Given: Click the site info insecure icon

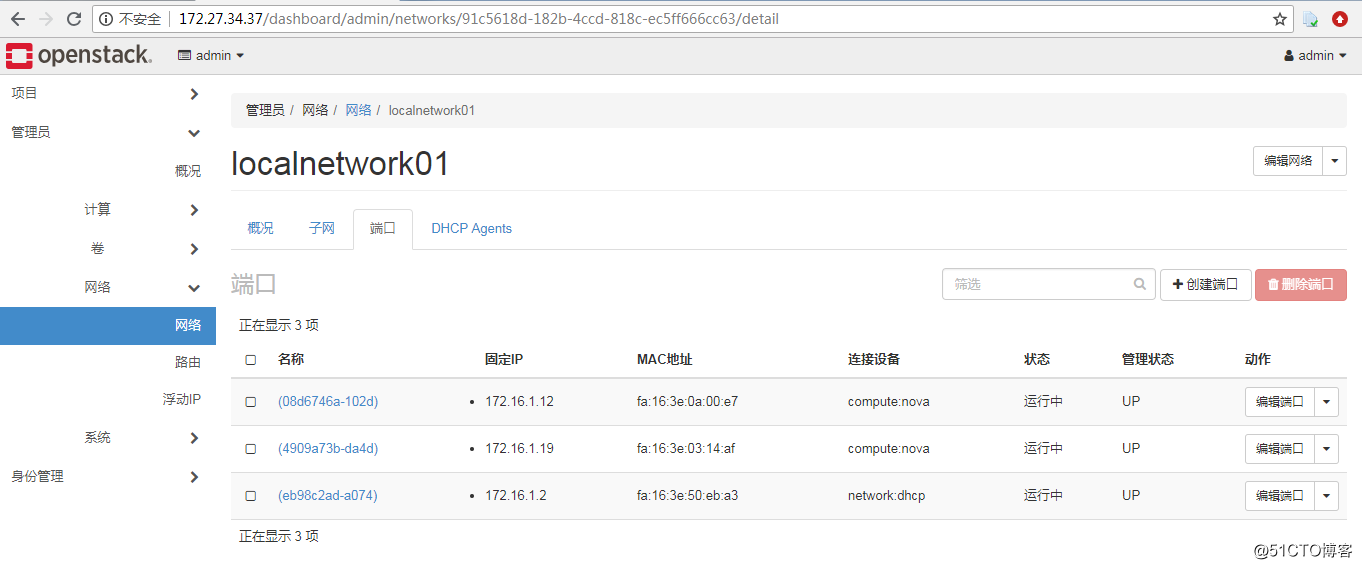Looking at the screenshot, I should point(107,19).
